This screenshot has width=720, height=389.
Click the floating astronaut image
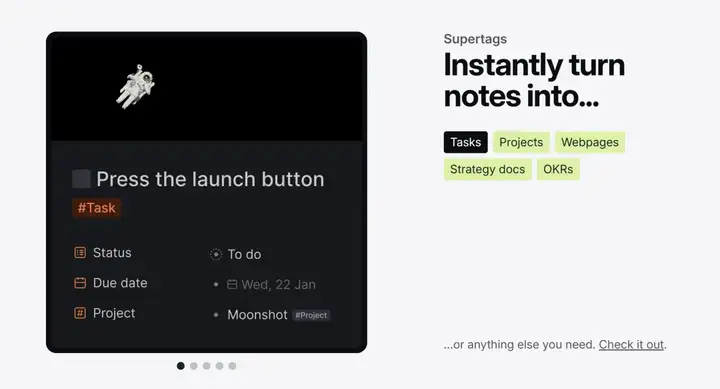point(135,87)
